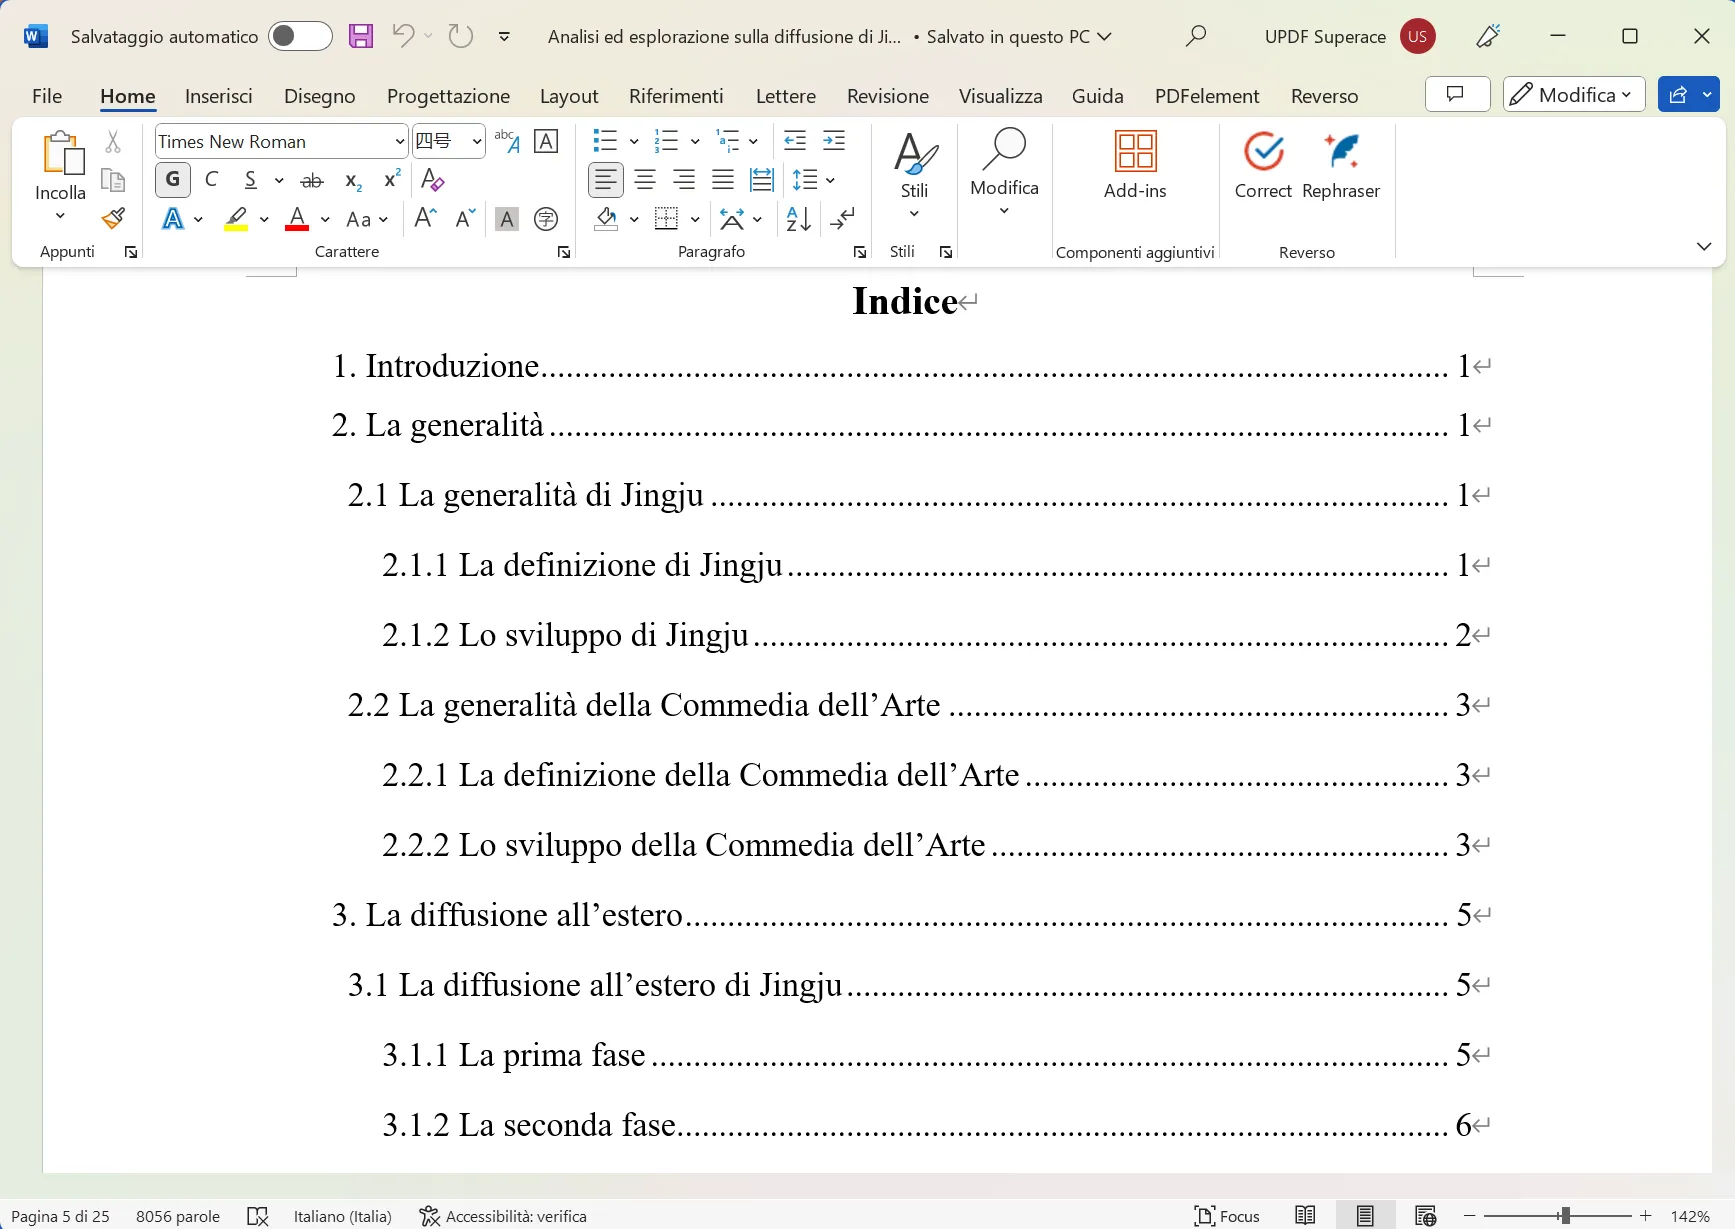Click the zoom slider handle

pyautogui.click(x=1565, y=1215)
